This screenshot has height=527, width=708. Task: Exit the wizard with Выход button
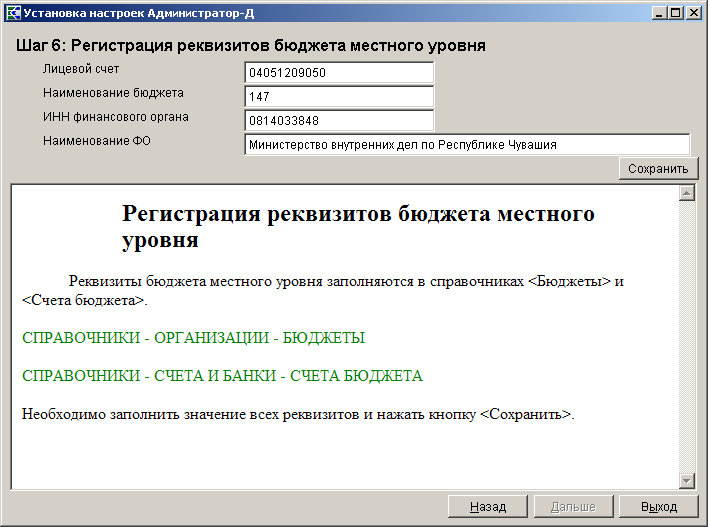(659, 507)
